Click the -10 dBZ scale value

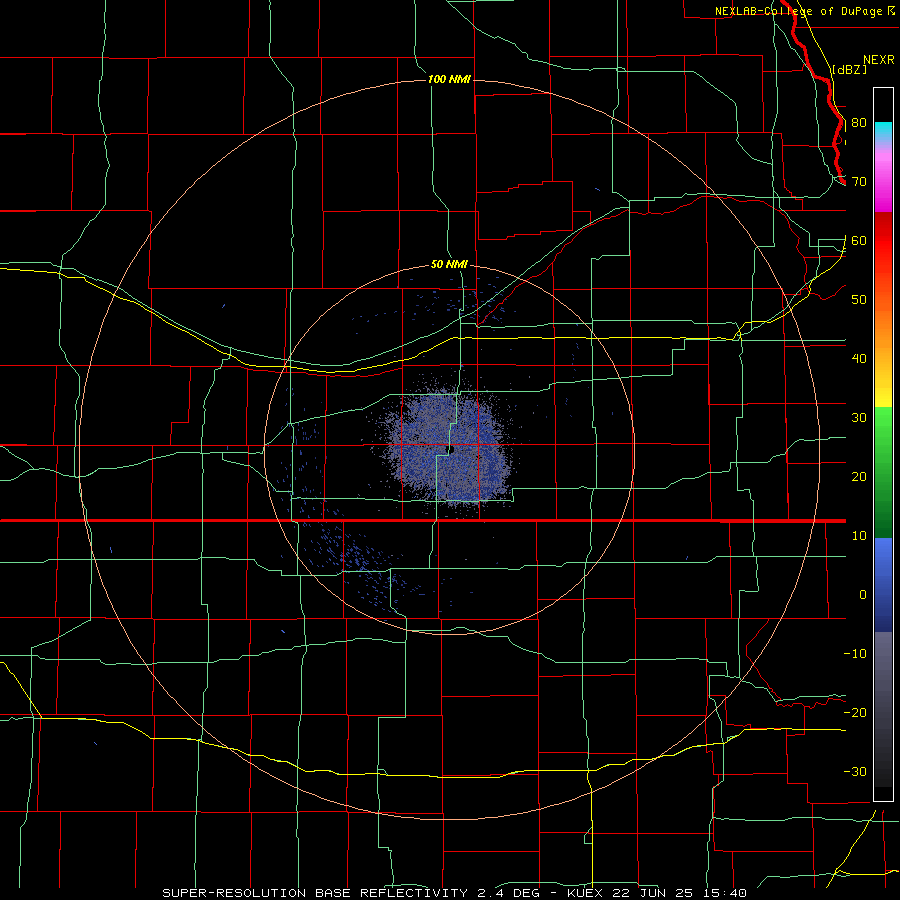(x=855, y=654)
